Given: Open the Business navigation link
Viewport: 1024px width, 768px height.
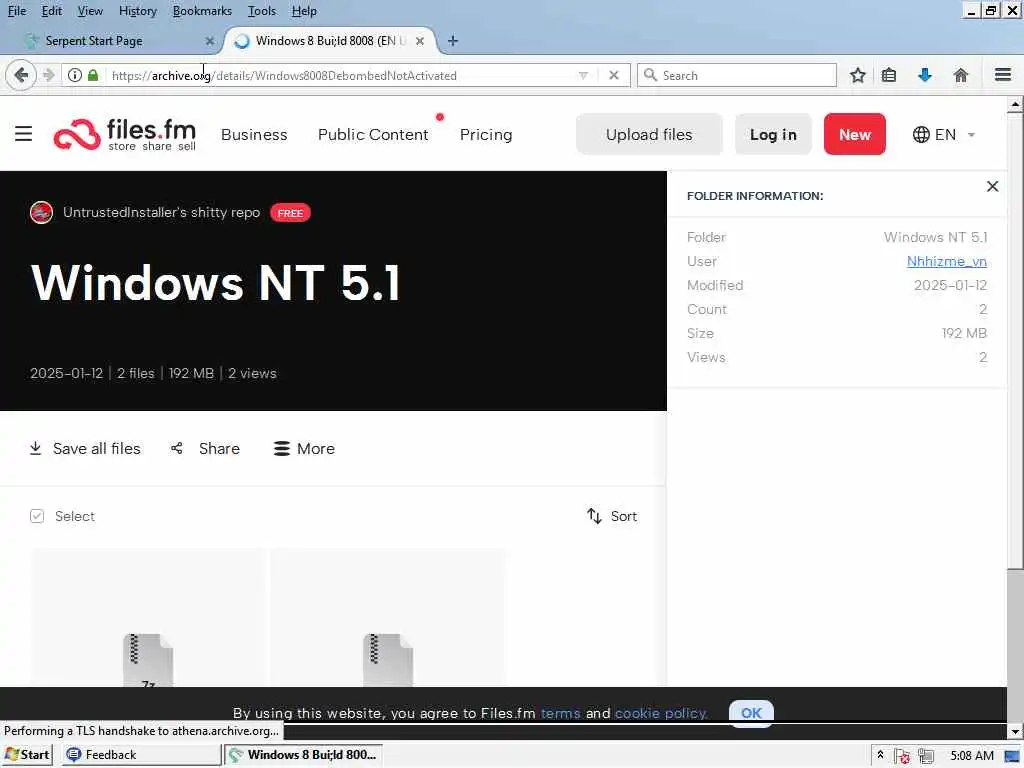Looking at the screenshot, I should click(x=254, y=135).
